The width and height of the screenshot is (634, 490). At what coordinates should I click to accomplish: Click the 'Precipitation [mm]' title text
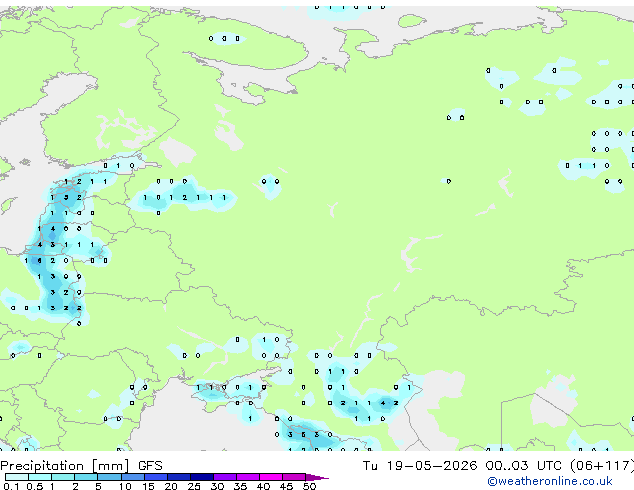coord(65,466)
